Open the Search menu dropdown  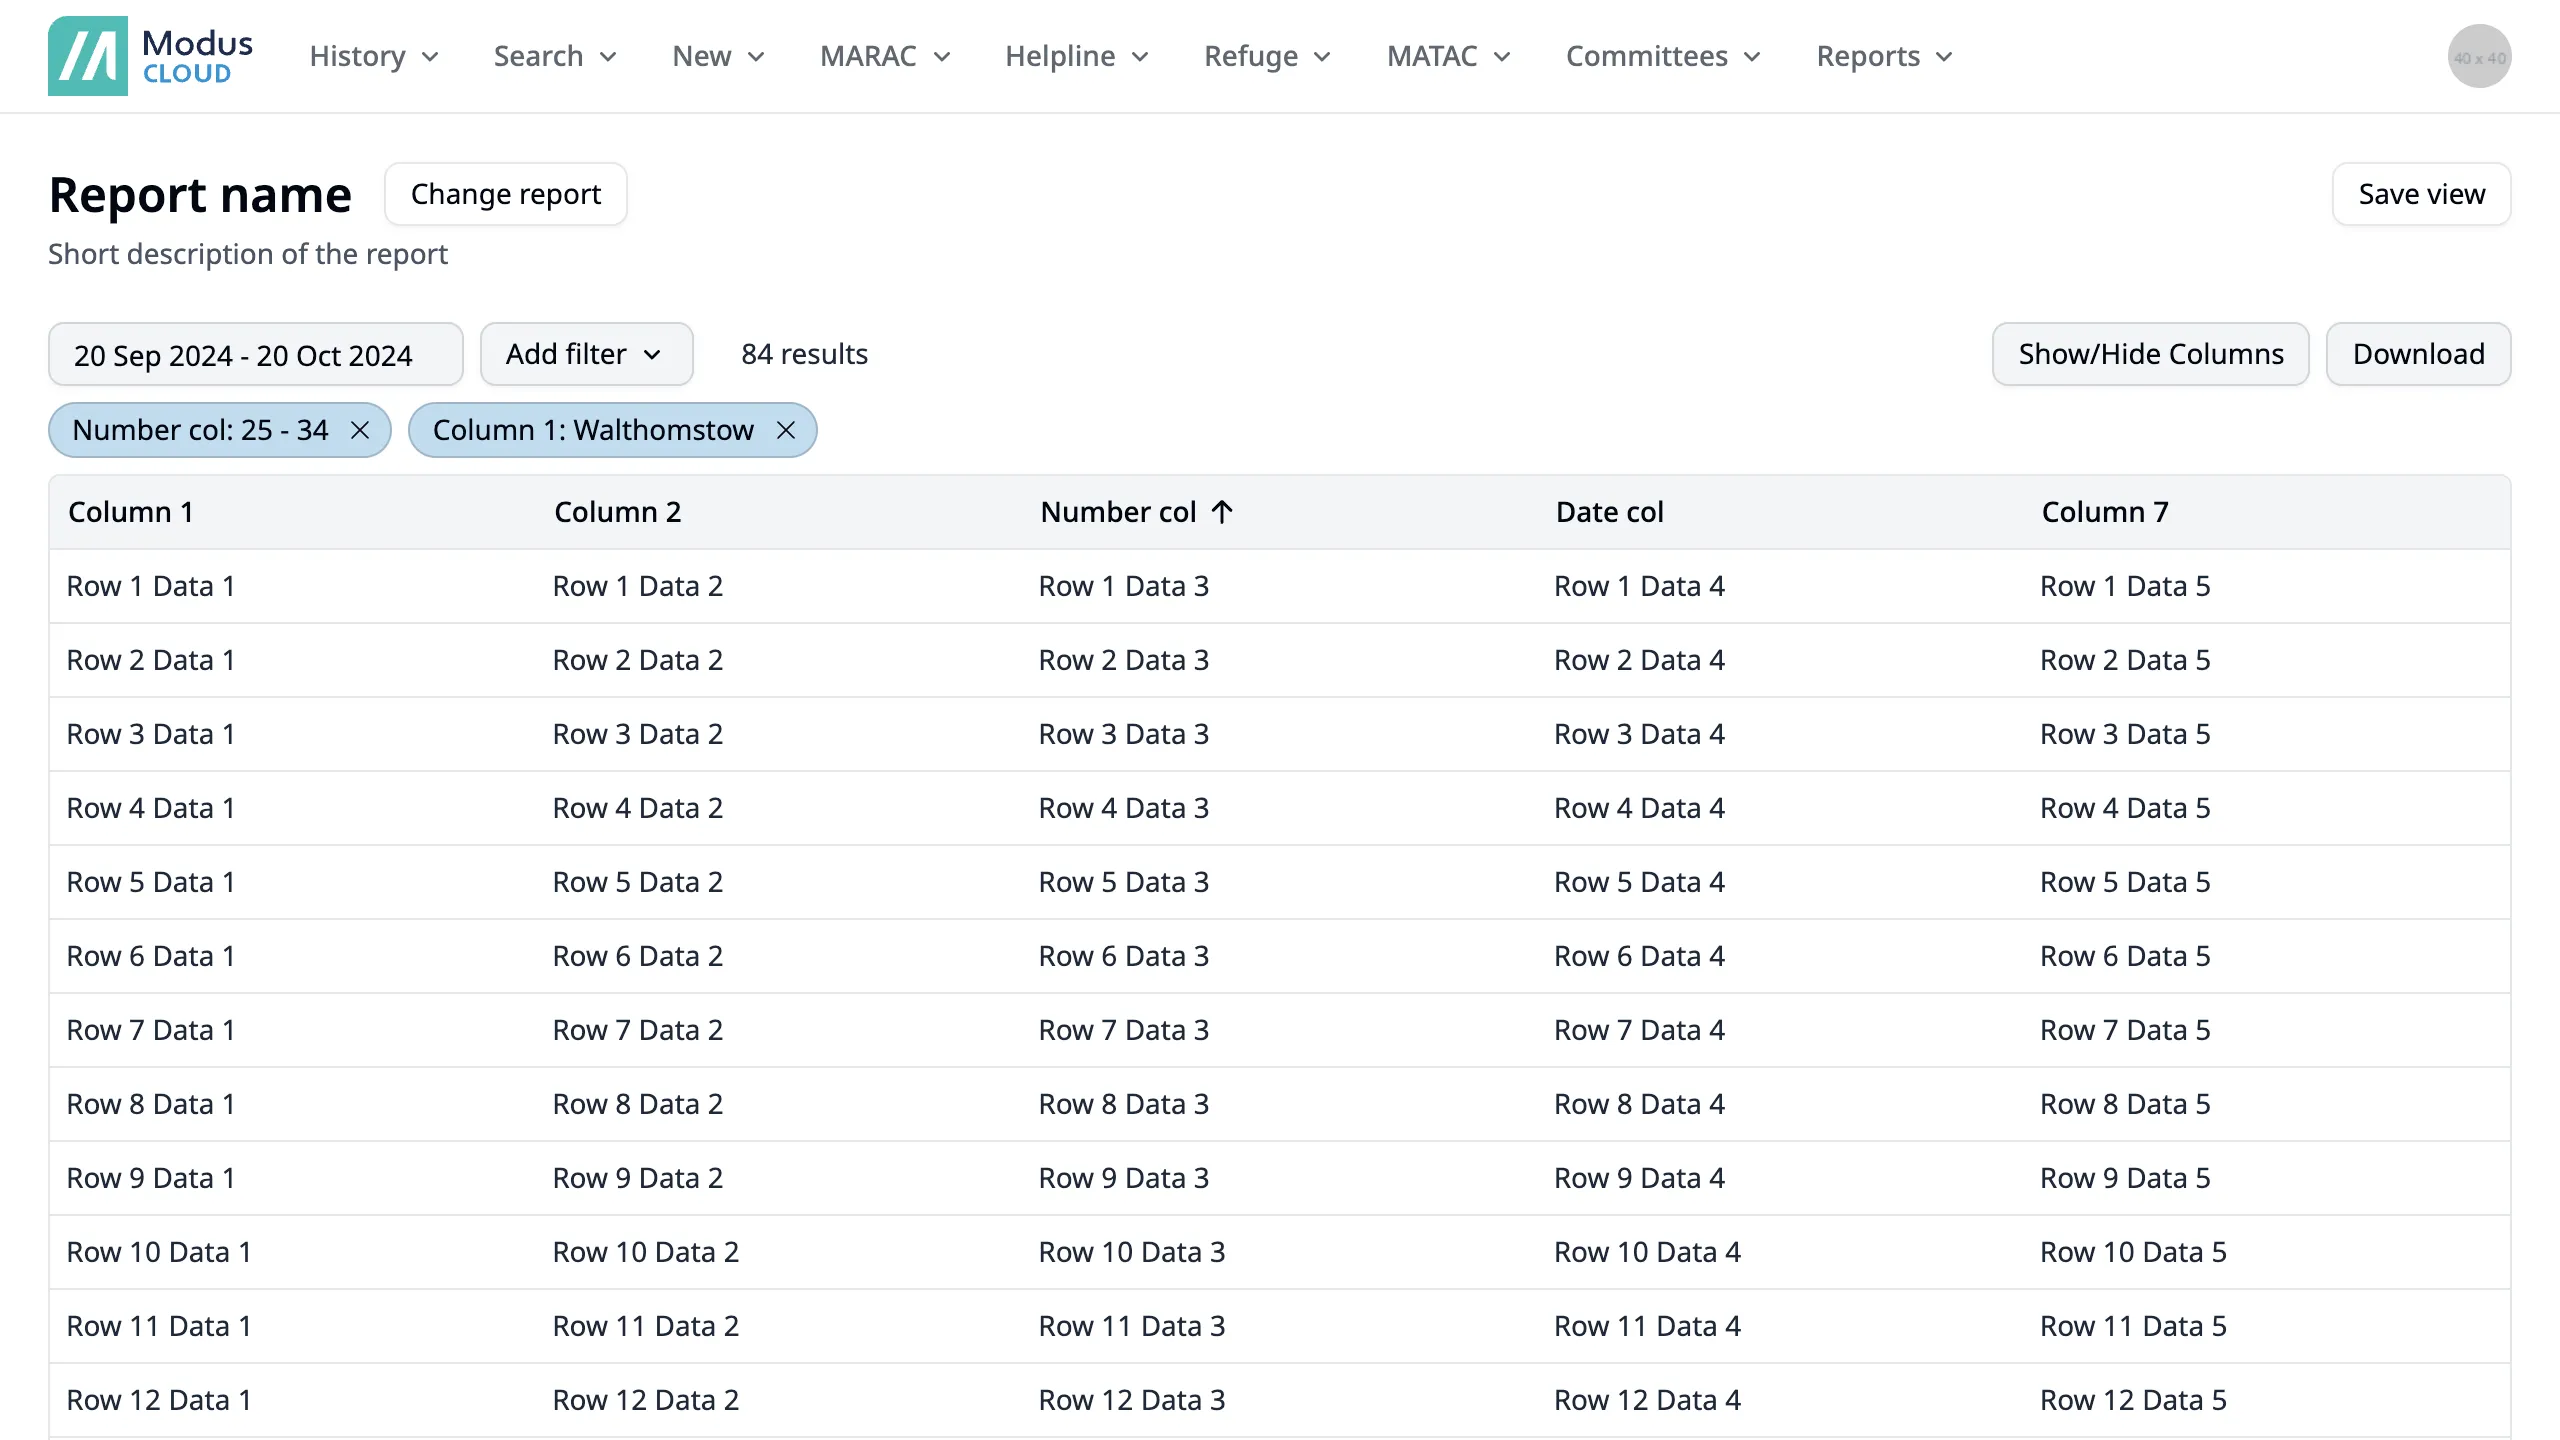[x=554, y=56]
